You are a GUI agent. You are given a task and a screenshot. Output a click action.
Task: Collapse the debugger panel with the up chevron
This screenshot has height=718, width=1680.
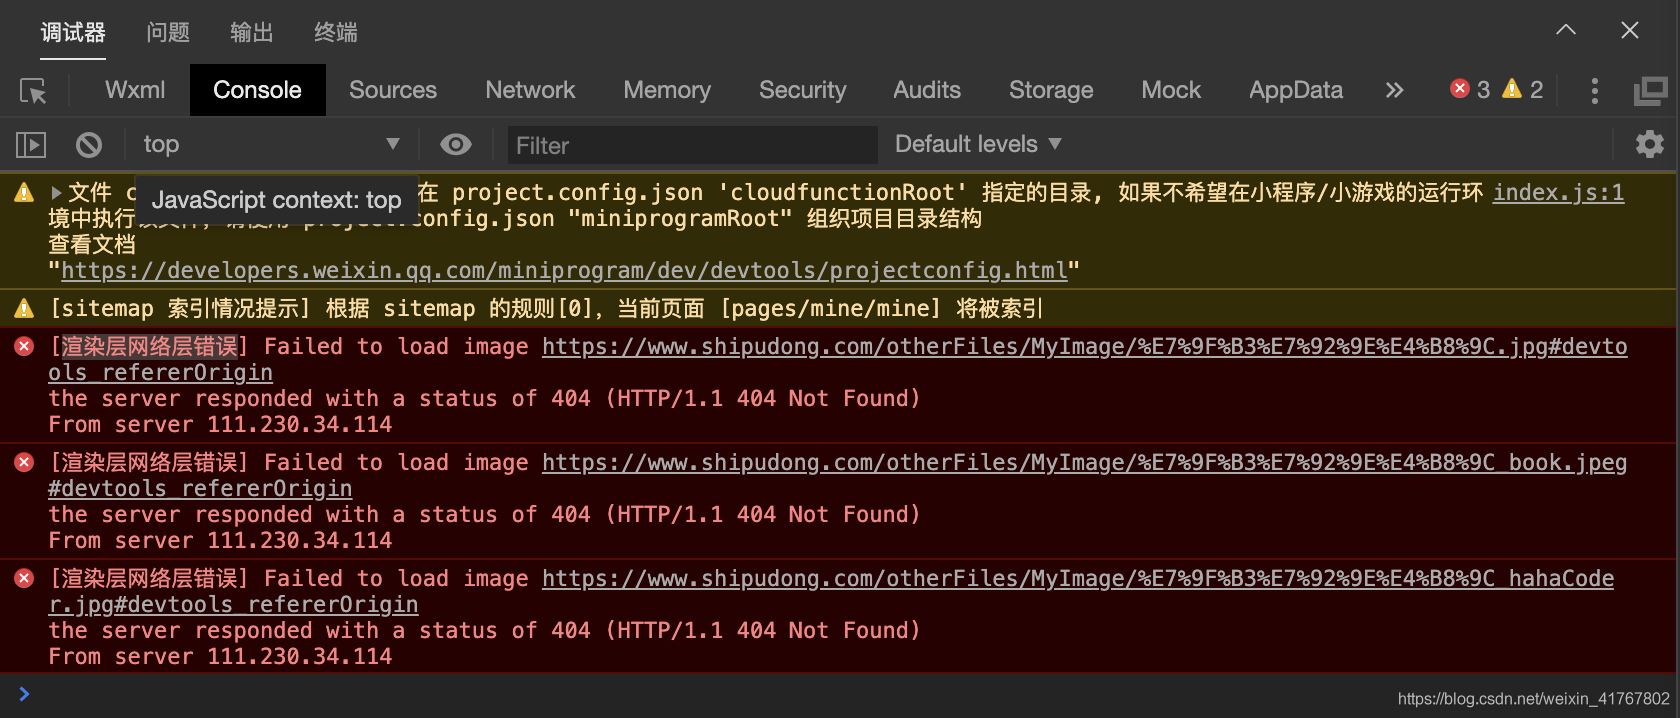1566,30
